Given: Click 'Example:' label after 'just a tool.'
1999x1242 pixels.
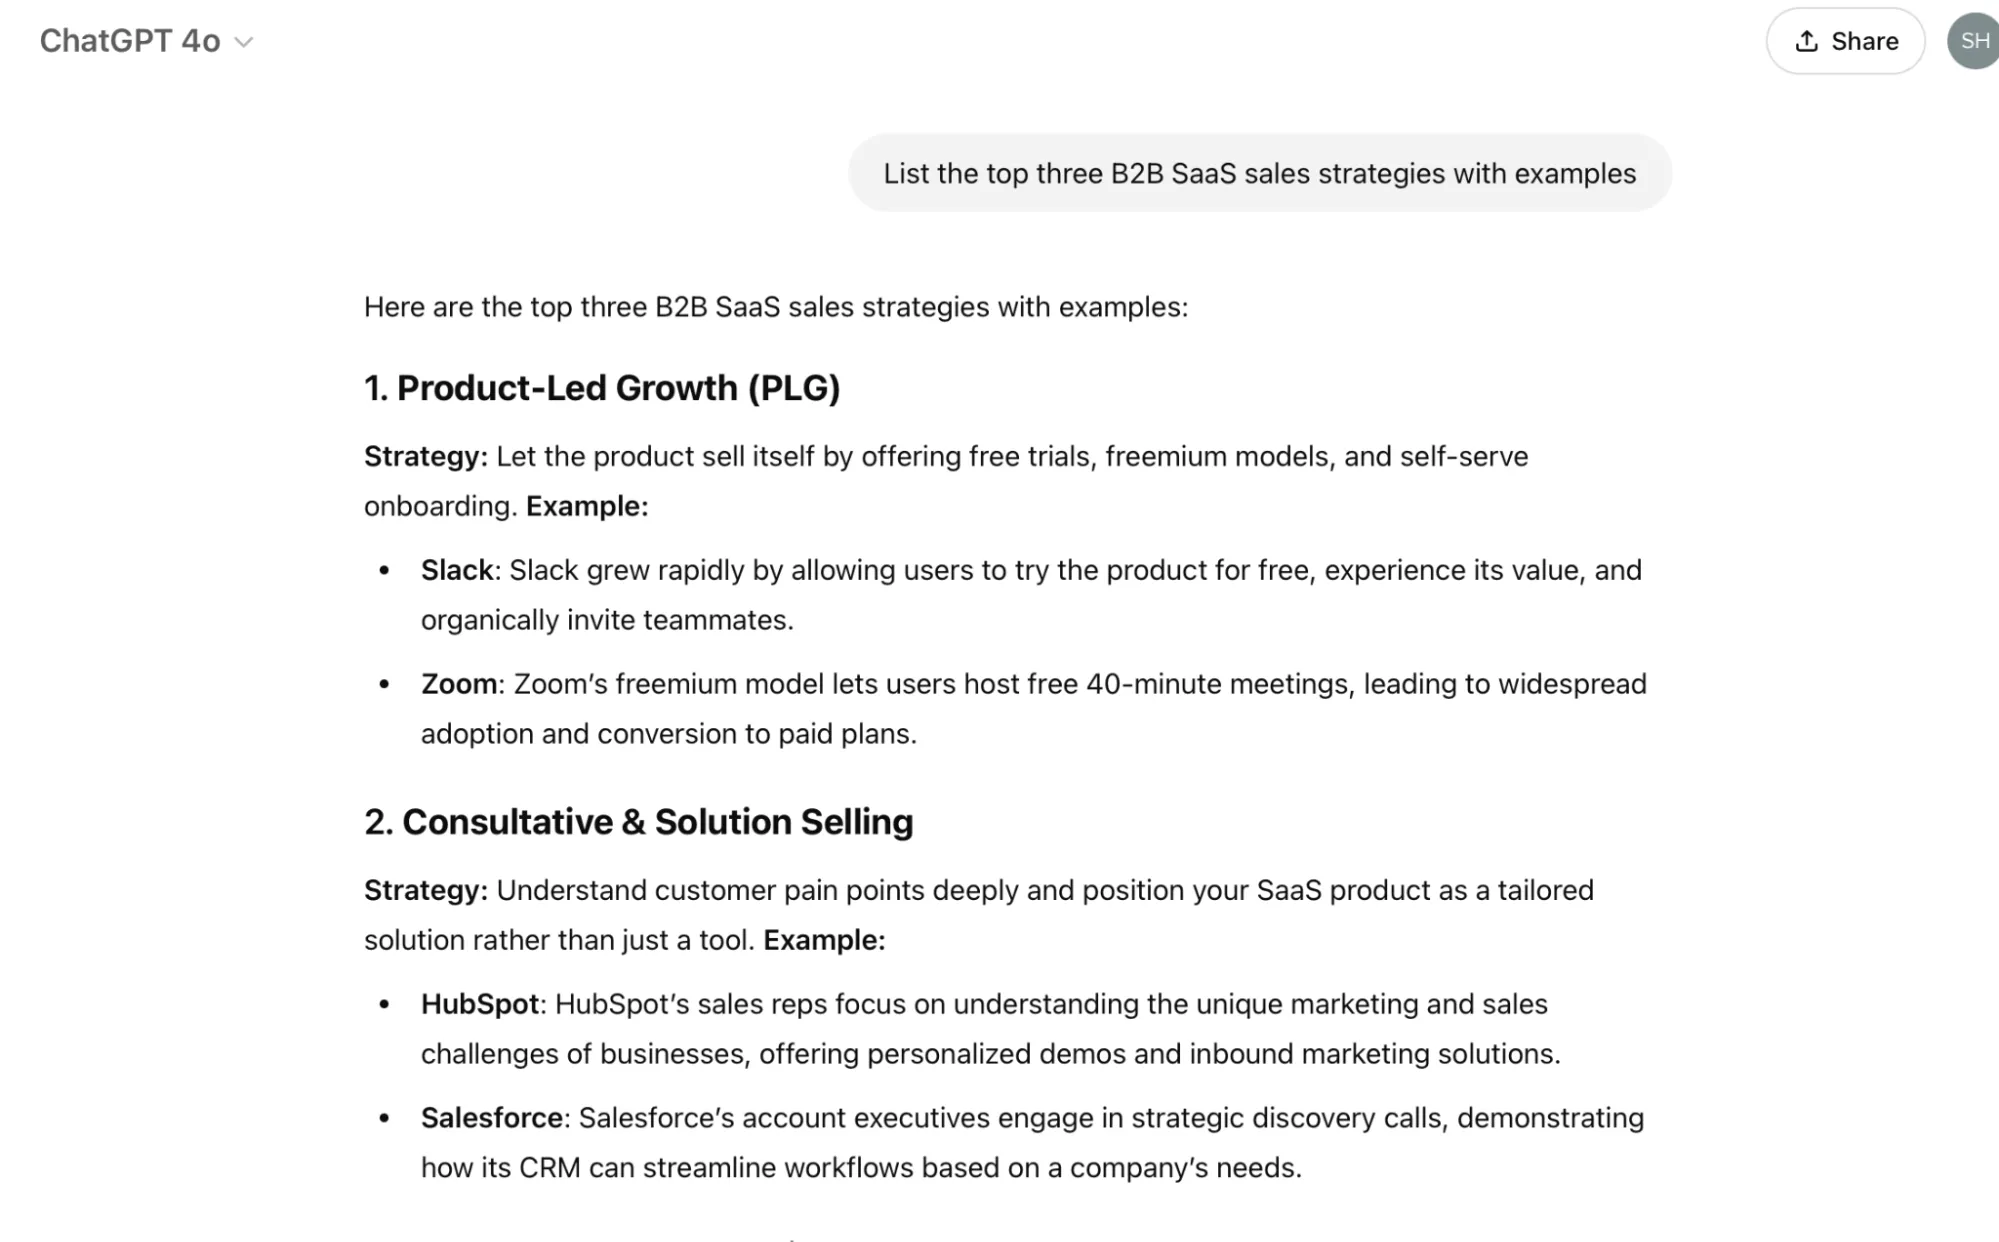Looking at the screenshot, I should click(824, 940).
